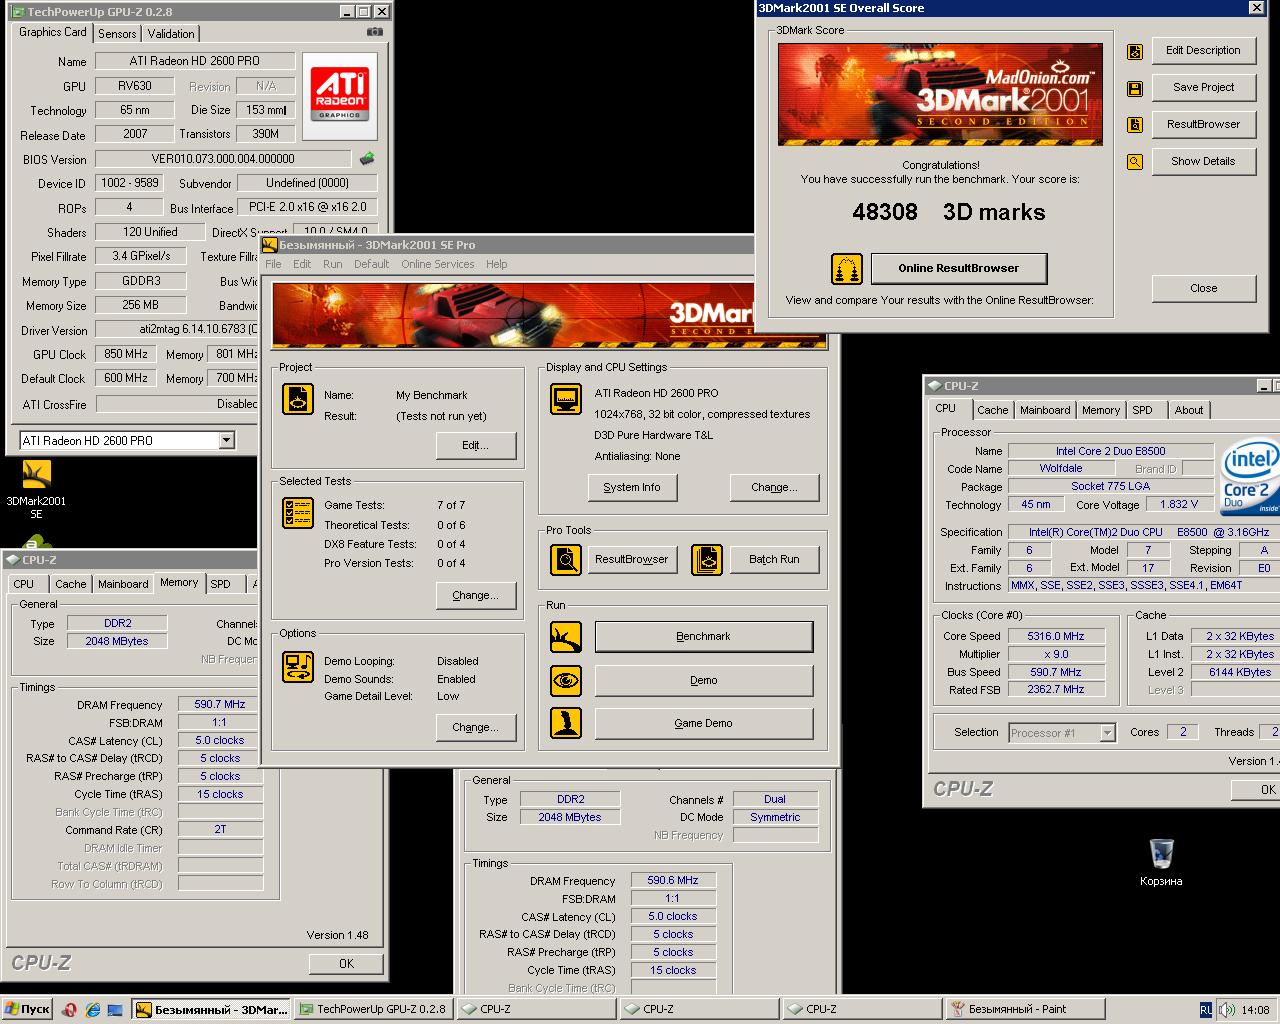Click the Пуск Start button
The width and height of the screenshot is (1280, 1024).
[28, 1010]
